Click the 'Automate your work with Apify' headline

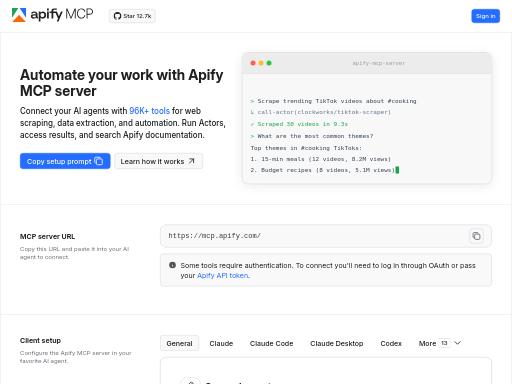(122, 83)
